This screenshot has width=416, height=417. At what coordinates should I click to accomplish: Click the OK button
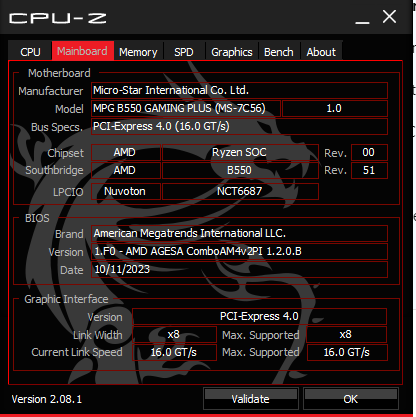pyautogui.click(x=351, y=399)
